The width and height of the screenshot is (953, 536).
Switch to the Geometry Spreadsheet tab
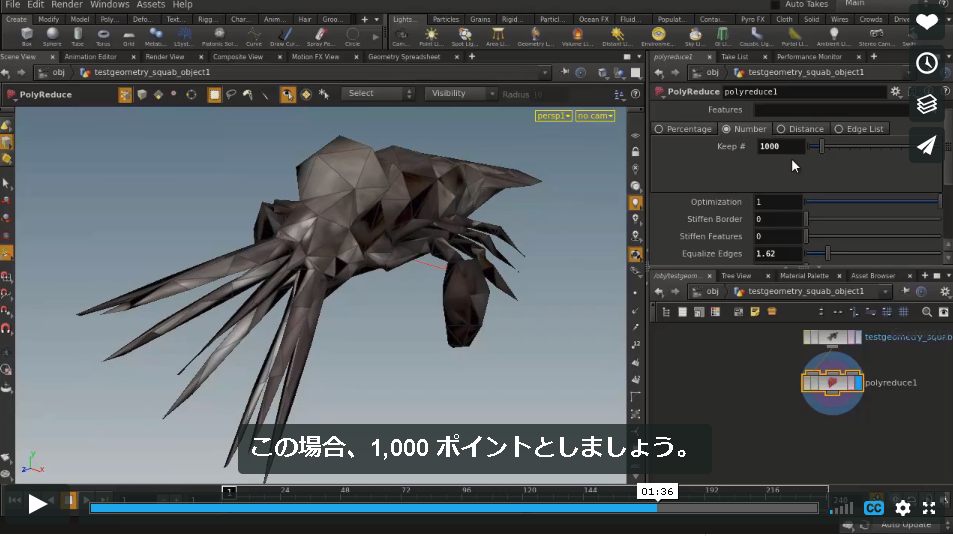[404, 57]
